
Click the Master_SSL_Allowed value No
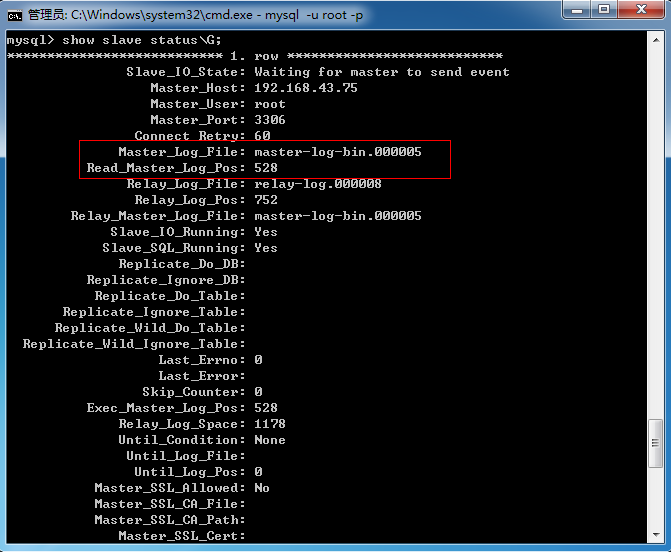point(262,488)
